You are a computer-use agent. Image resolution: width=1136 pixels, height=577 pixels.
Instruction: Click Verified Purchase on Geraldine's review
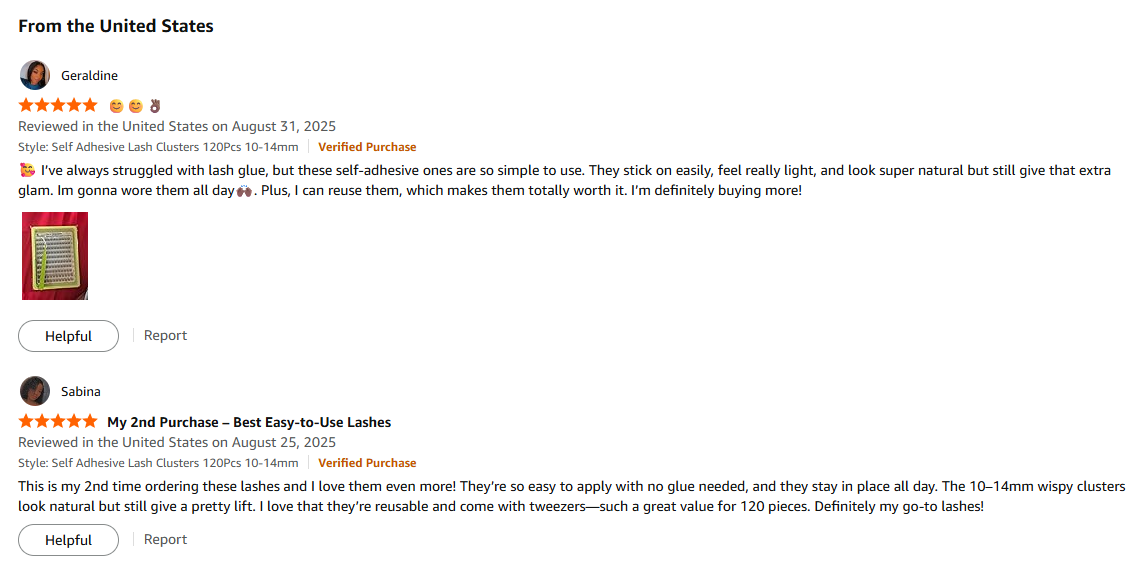coord(367,147)
